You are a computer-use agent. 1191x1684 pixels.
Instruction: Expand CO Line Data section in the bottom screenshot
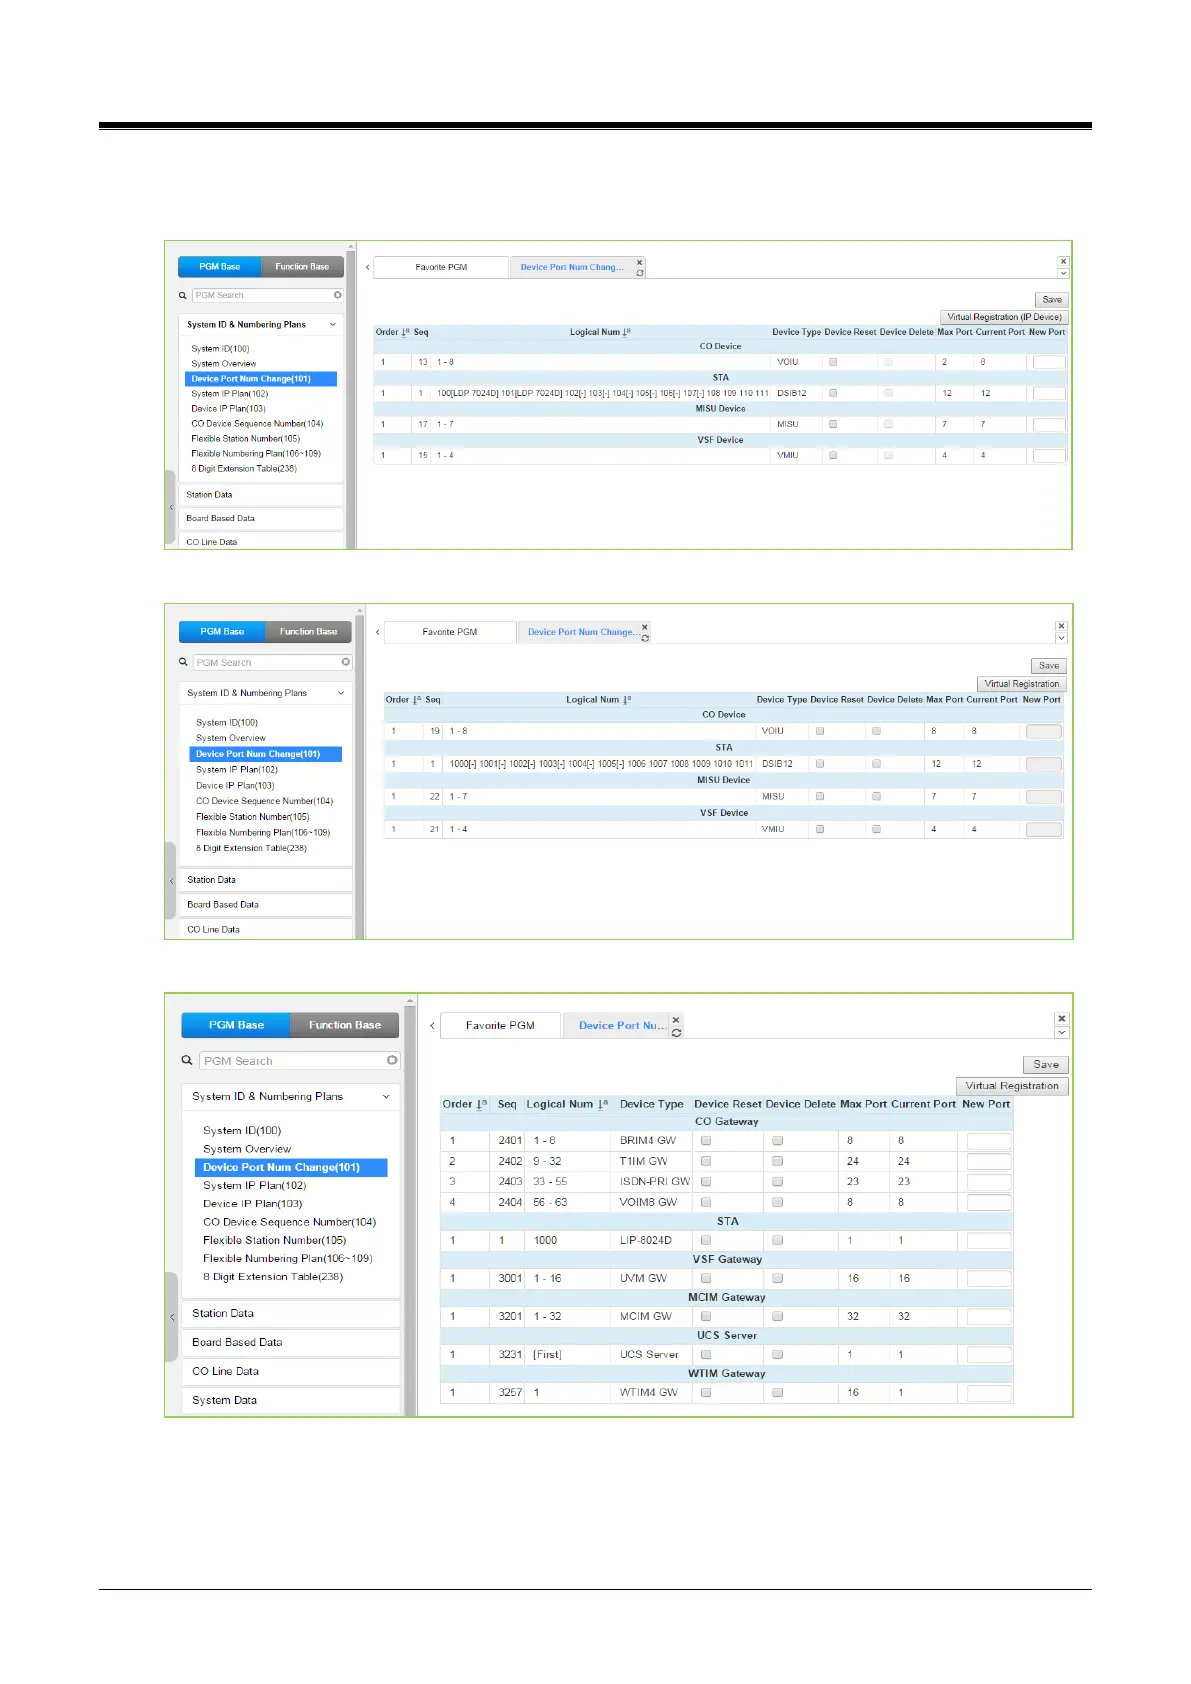coord(291,1371)
